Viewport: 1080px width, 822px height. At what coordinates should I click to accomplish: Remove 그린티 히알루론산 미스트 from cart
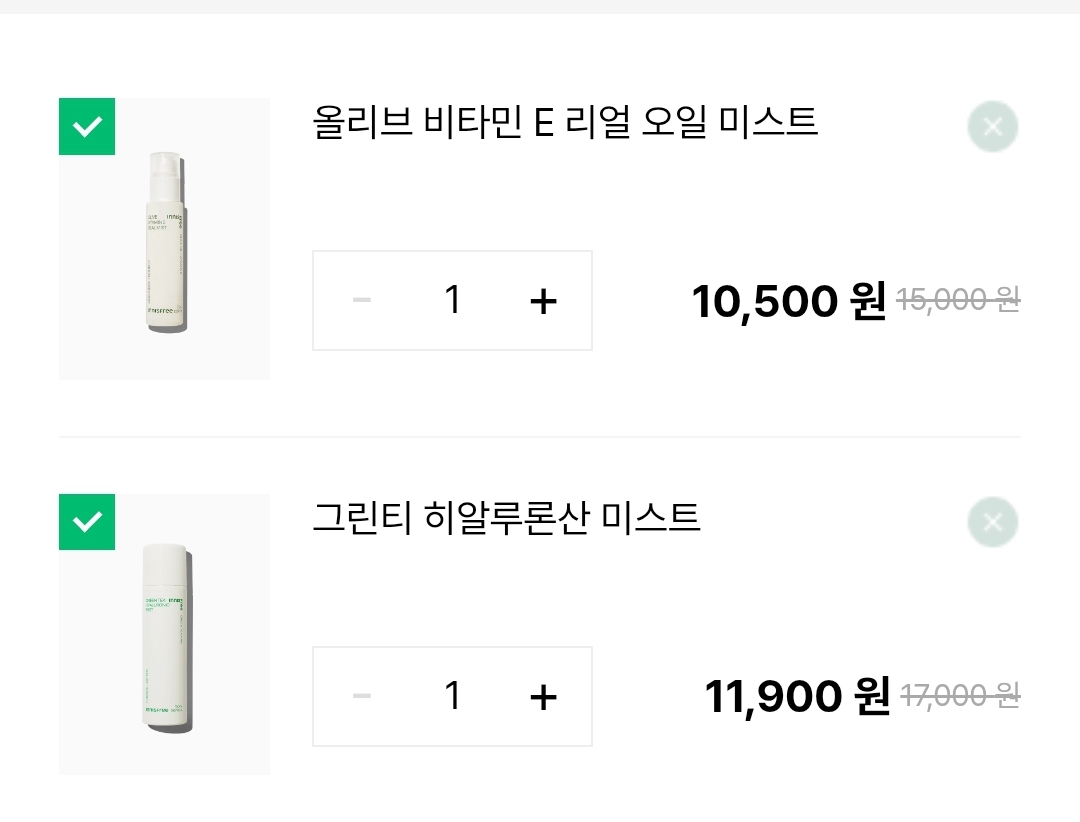[x=992, y=522]
